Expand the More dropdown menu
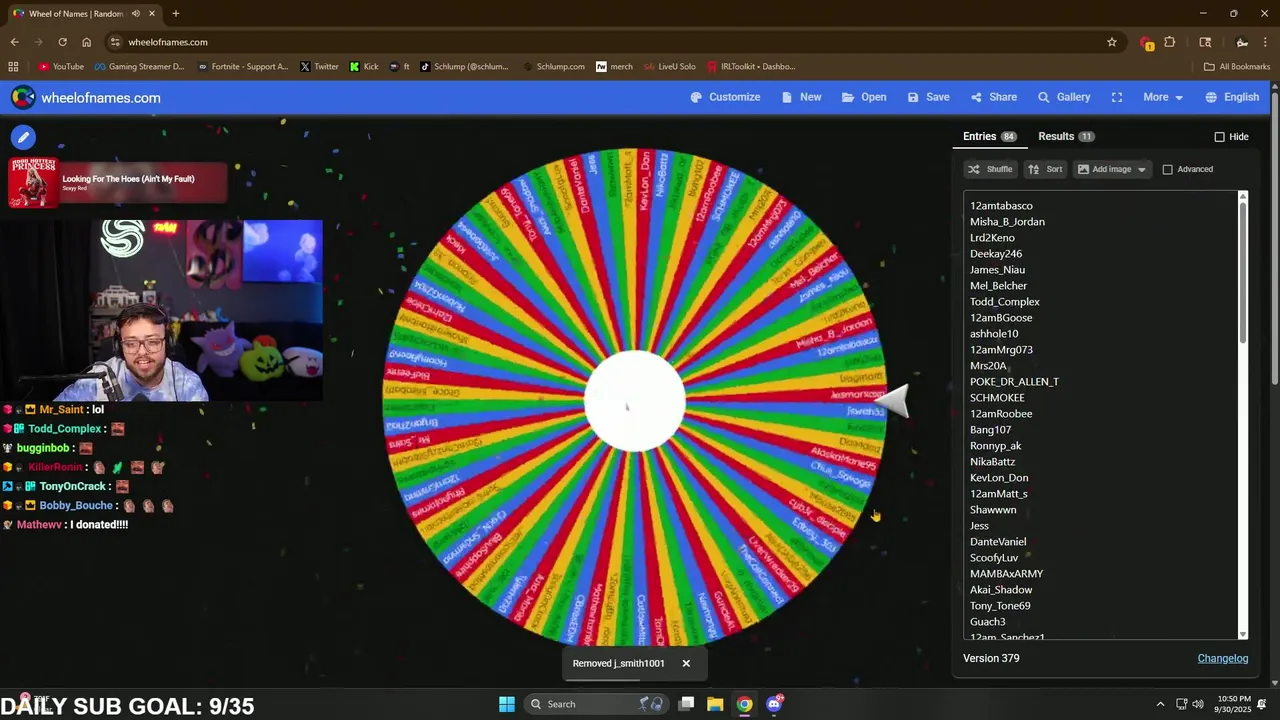The height and width of the screenshot is (720, 1280). click(1163, 97)
